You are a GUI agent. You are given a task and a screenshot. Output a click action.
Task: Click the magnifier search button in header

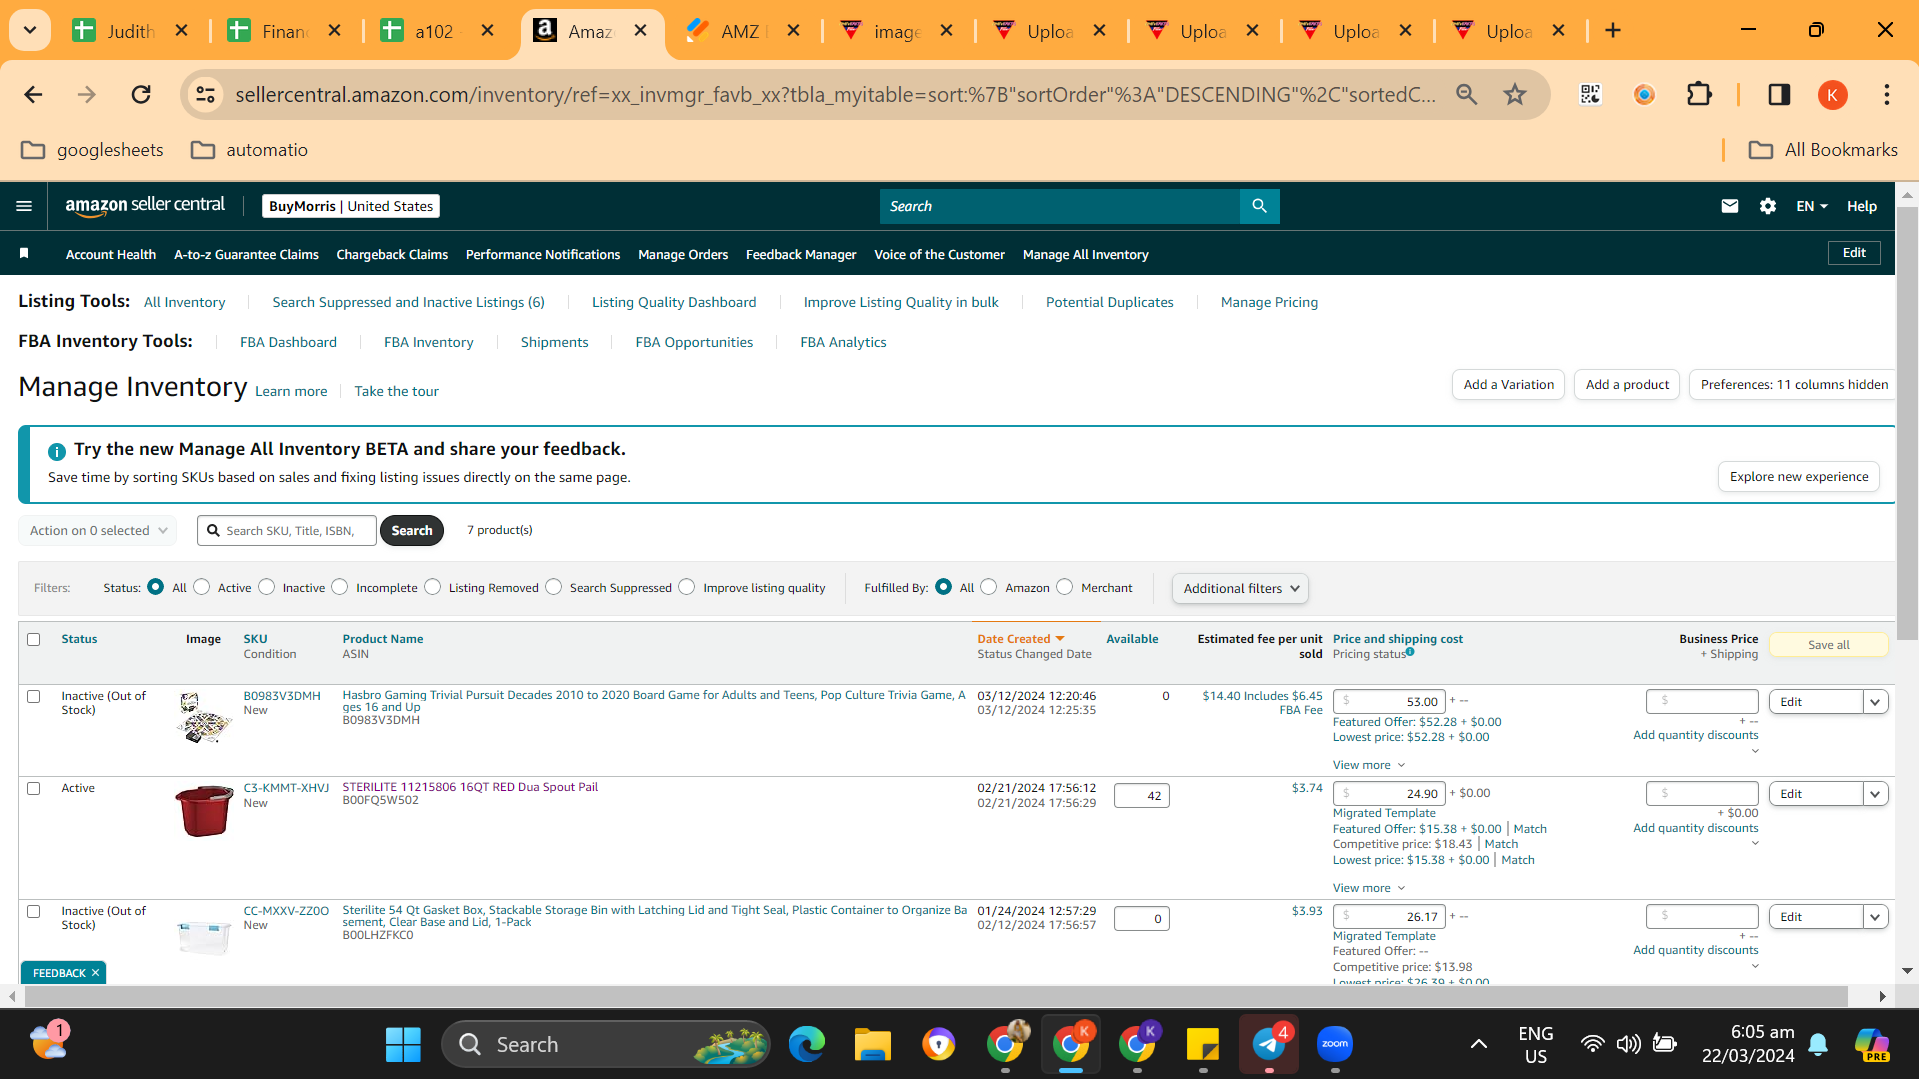(1259, 206)
